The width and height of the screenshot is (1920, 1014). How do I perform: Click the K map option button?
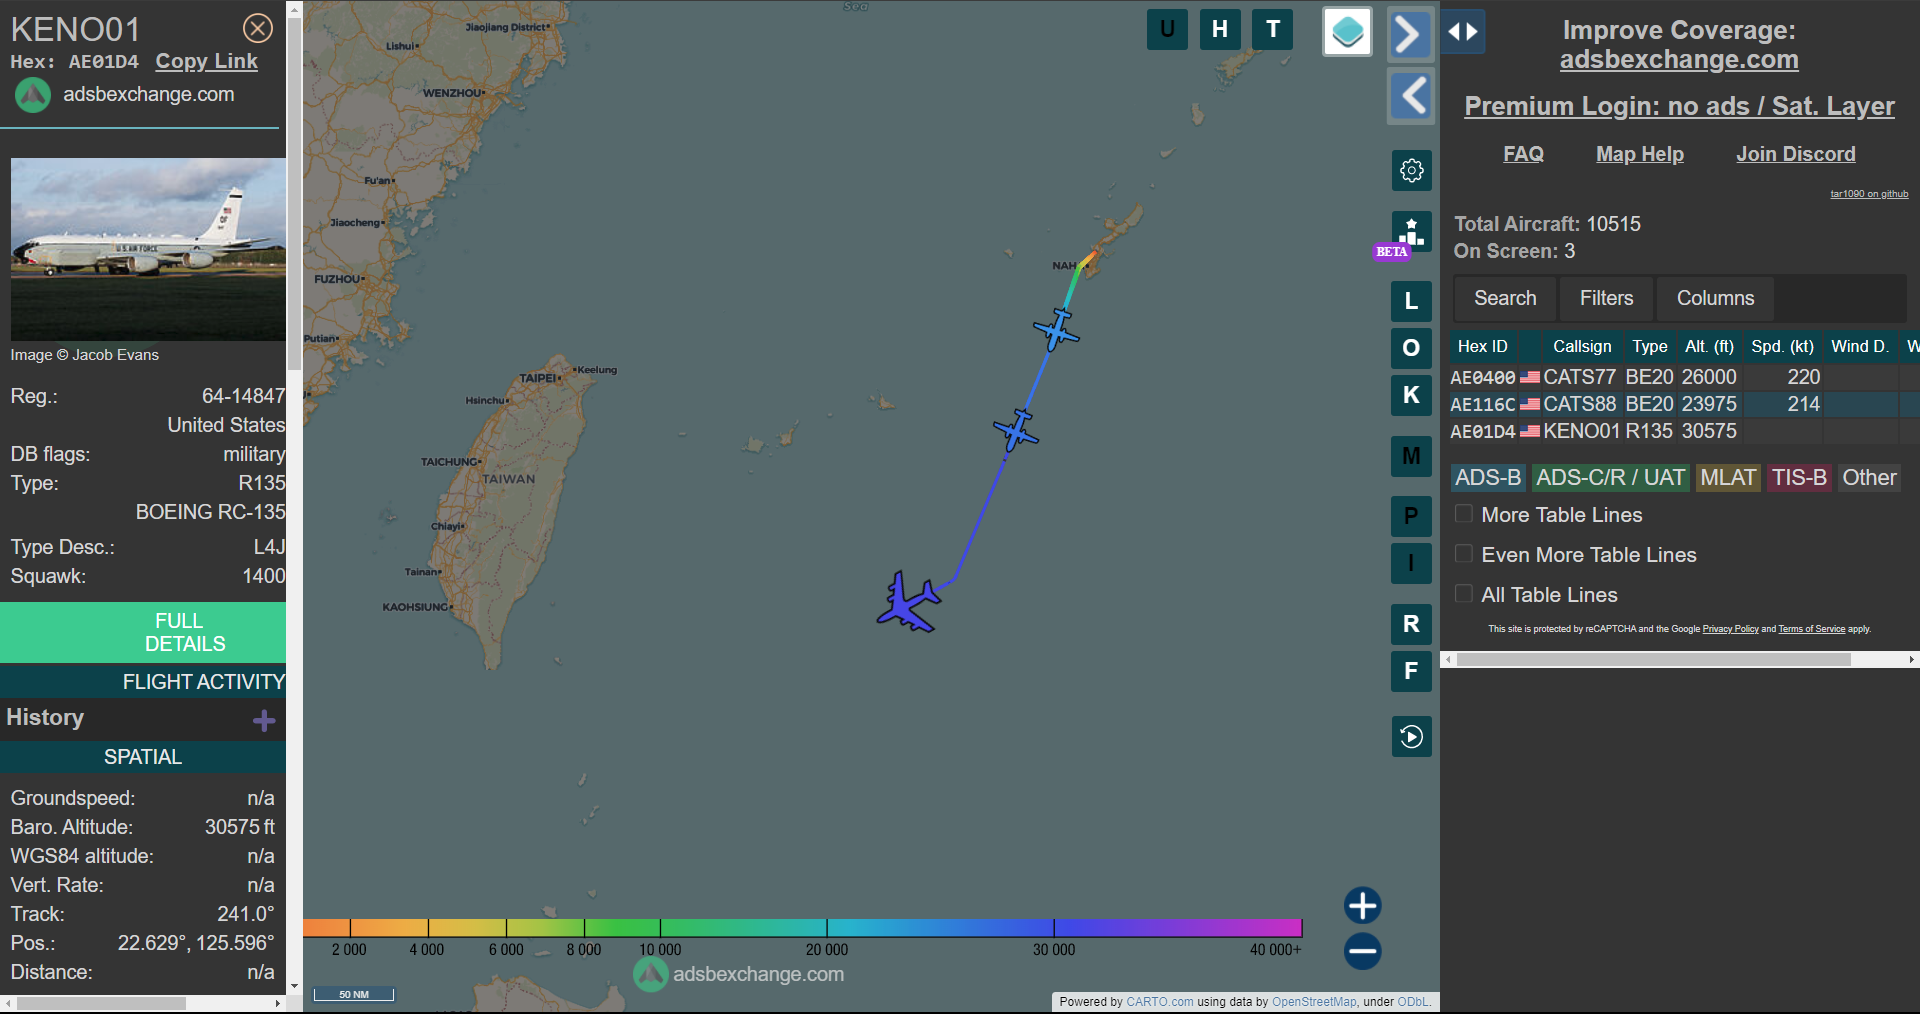(x=1411, y=395)
